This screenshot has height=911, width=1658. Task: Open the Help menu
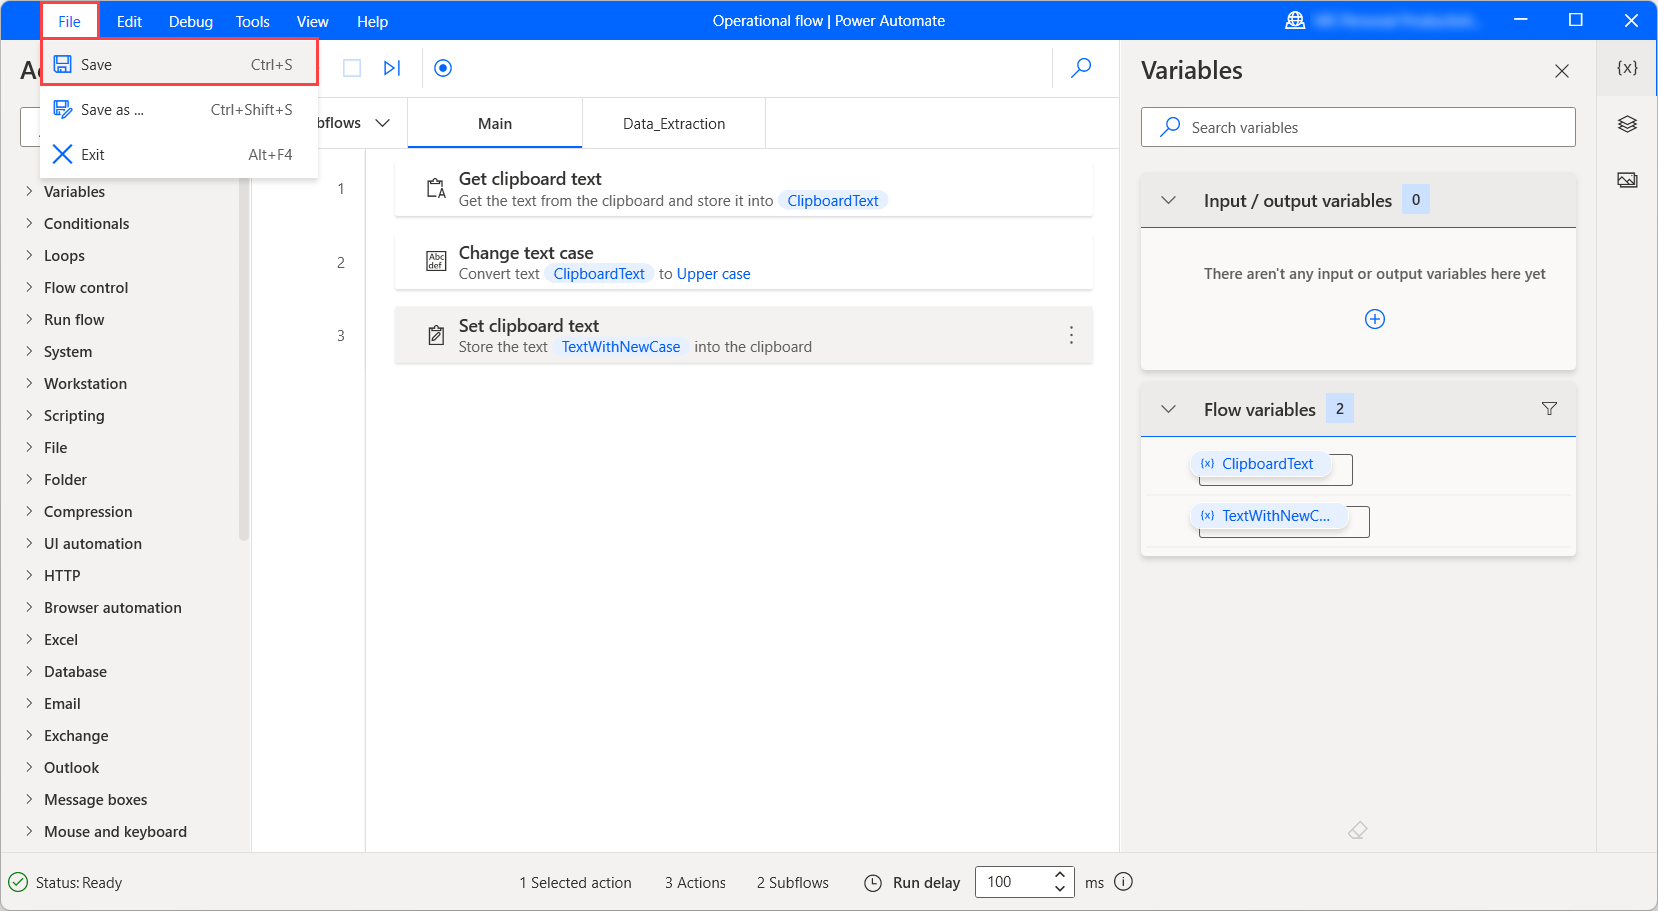click(x=372, y=21)
